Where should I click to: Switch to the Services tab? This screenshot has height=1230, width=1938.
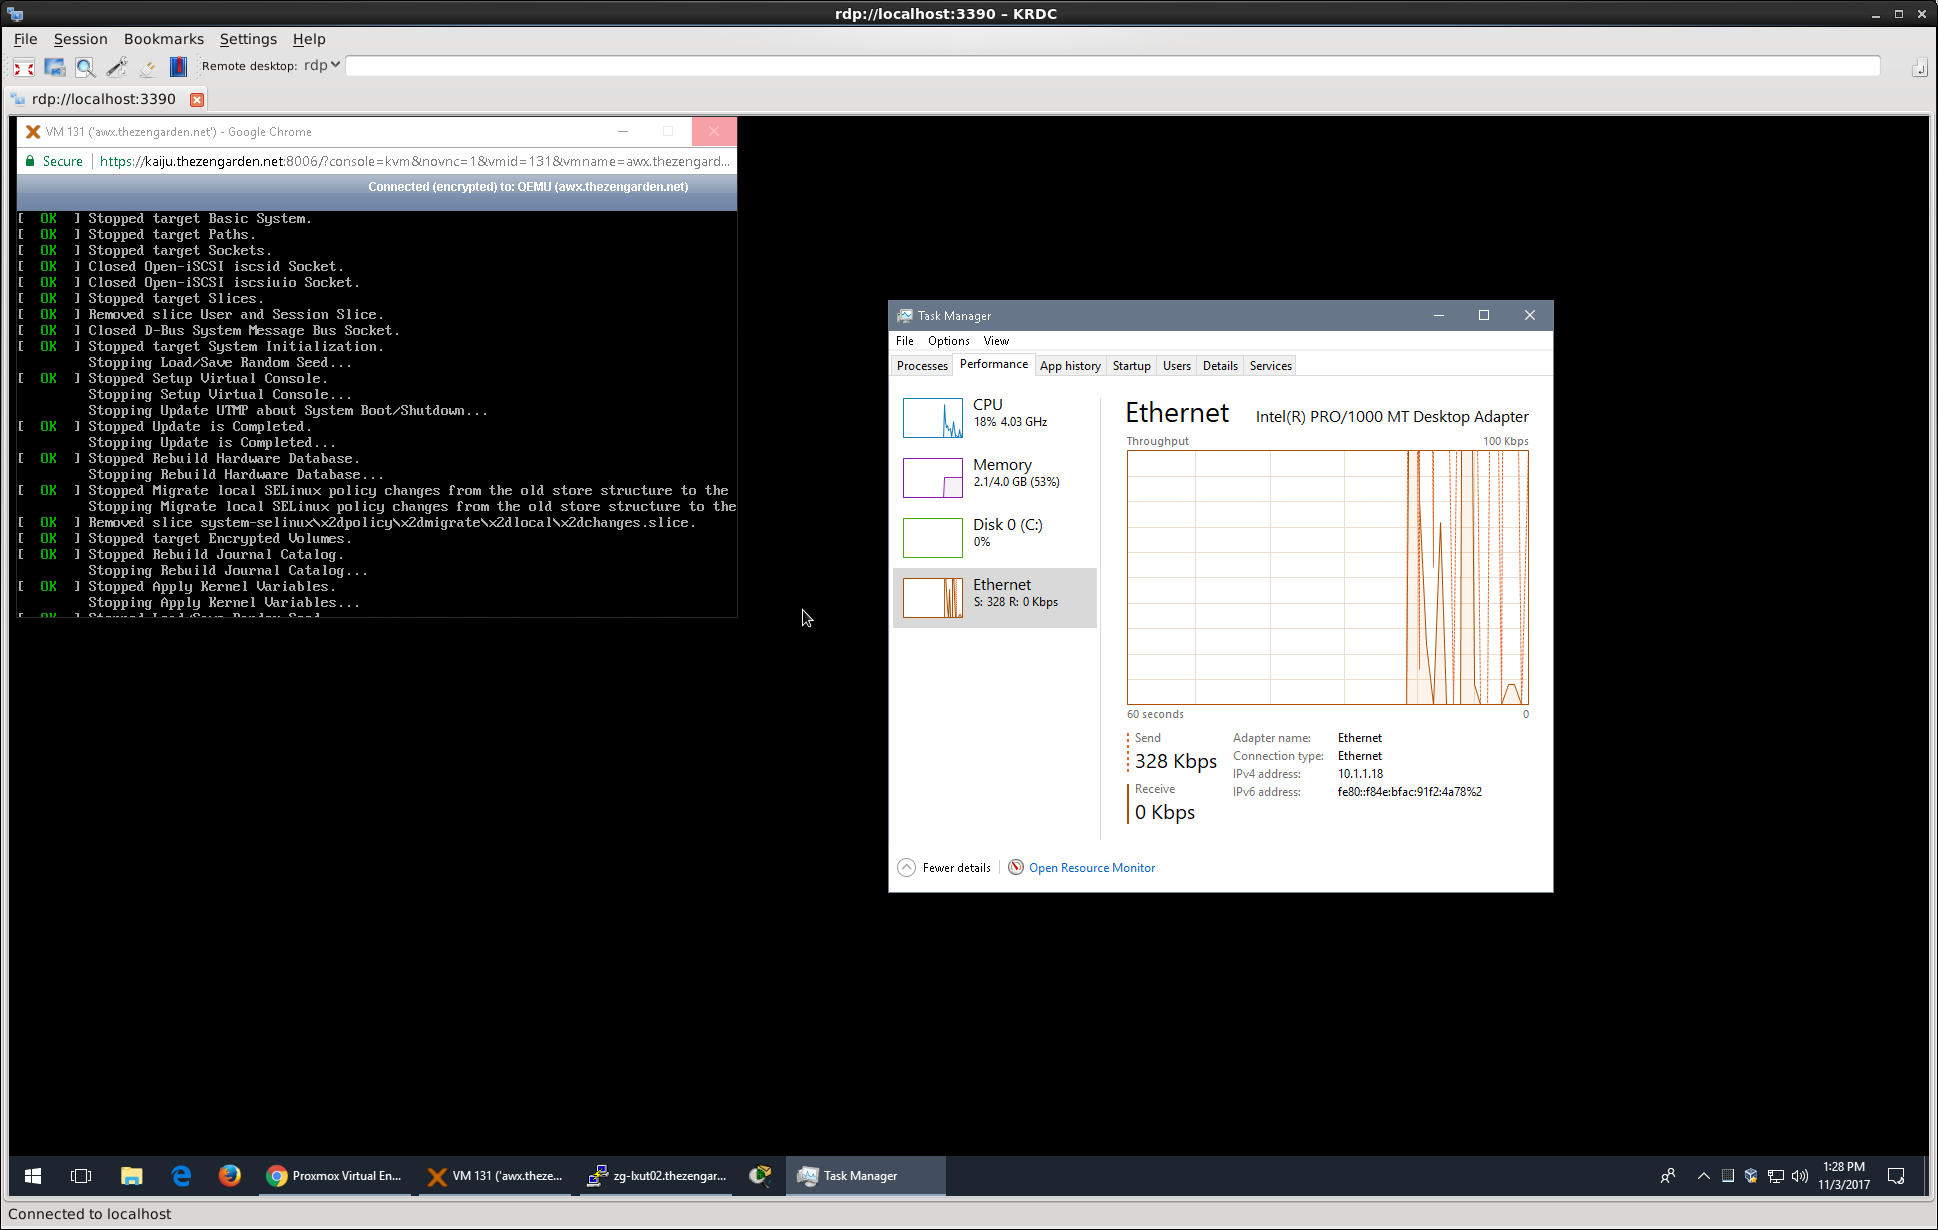(1270, 366)
